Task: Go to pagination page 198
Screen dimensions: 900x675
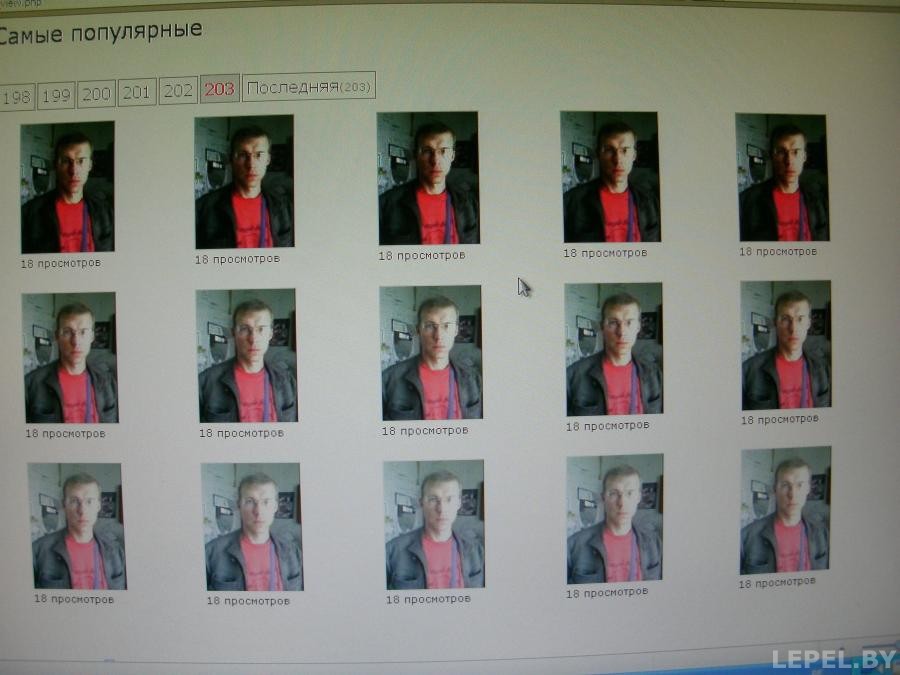Action: [17, 96]
